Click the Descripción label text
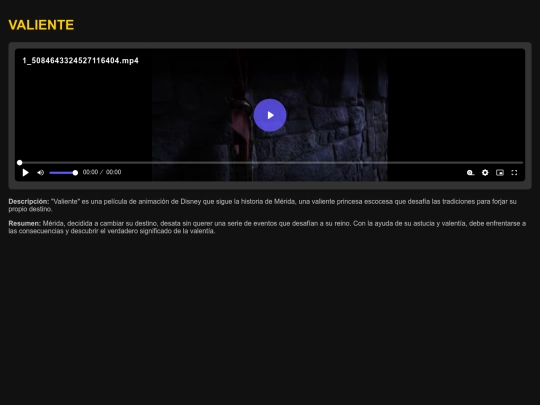The height and width of the screenshot is (405, 540). [x=29, y=201]
